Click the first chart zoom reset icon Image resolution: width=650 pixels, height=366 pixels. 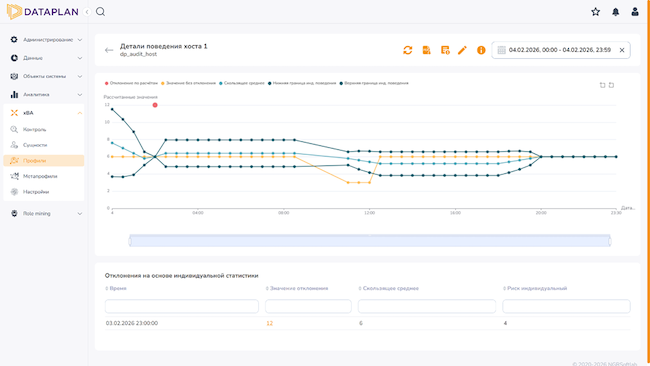click(x=602, y=85)
